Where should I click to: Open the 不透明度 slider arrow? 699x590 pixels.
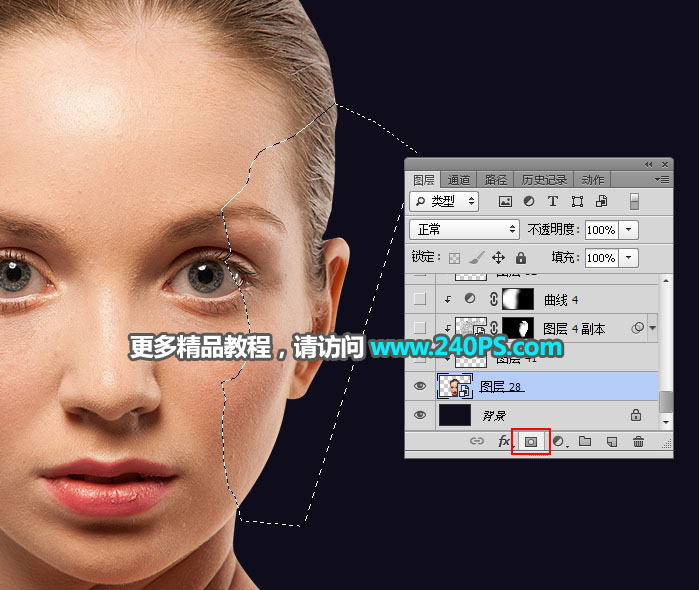click(x=629, y=230)
